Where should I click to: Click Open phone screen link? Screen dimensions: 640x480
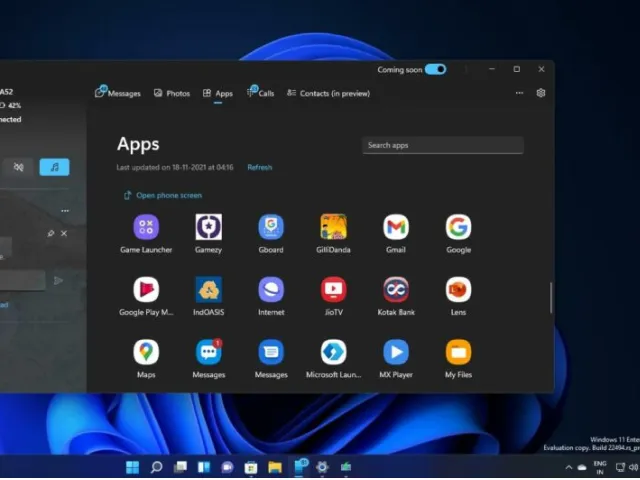coord(162,196)
